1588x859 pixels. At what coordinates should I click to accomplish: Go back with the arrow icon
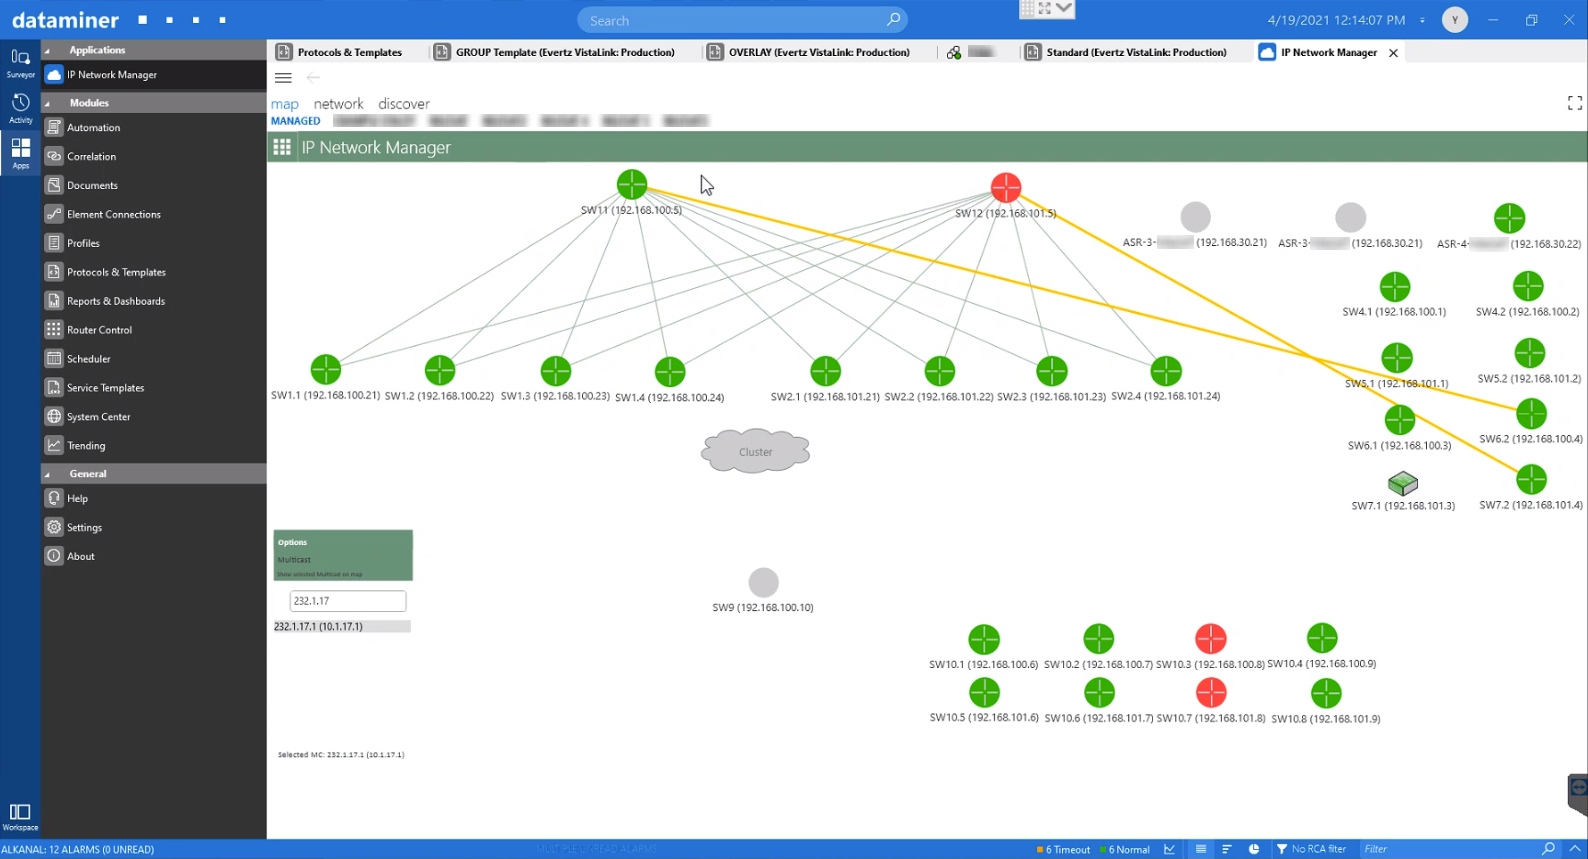pyautogui.click(x=313, y=77)
